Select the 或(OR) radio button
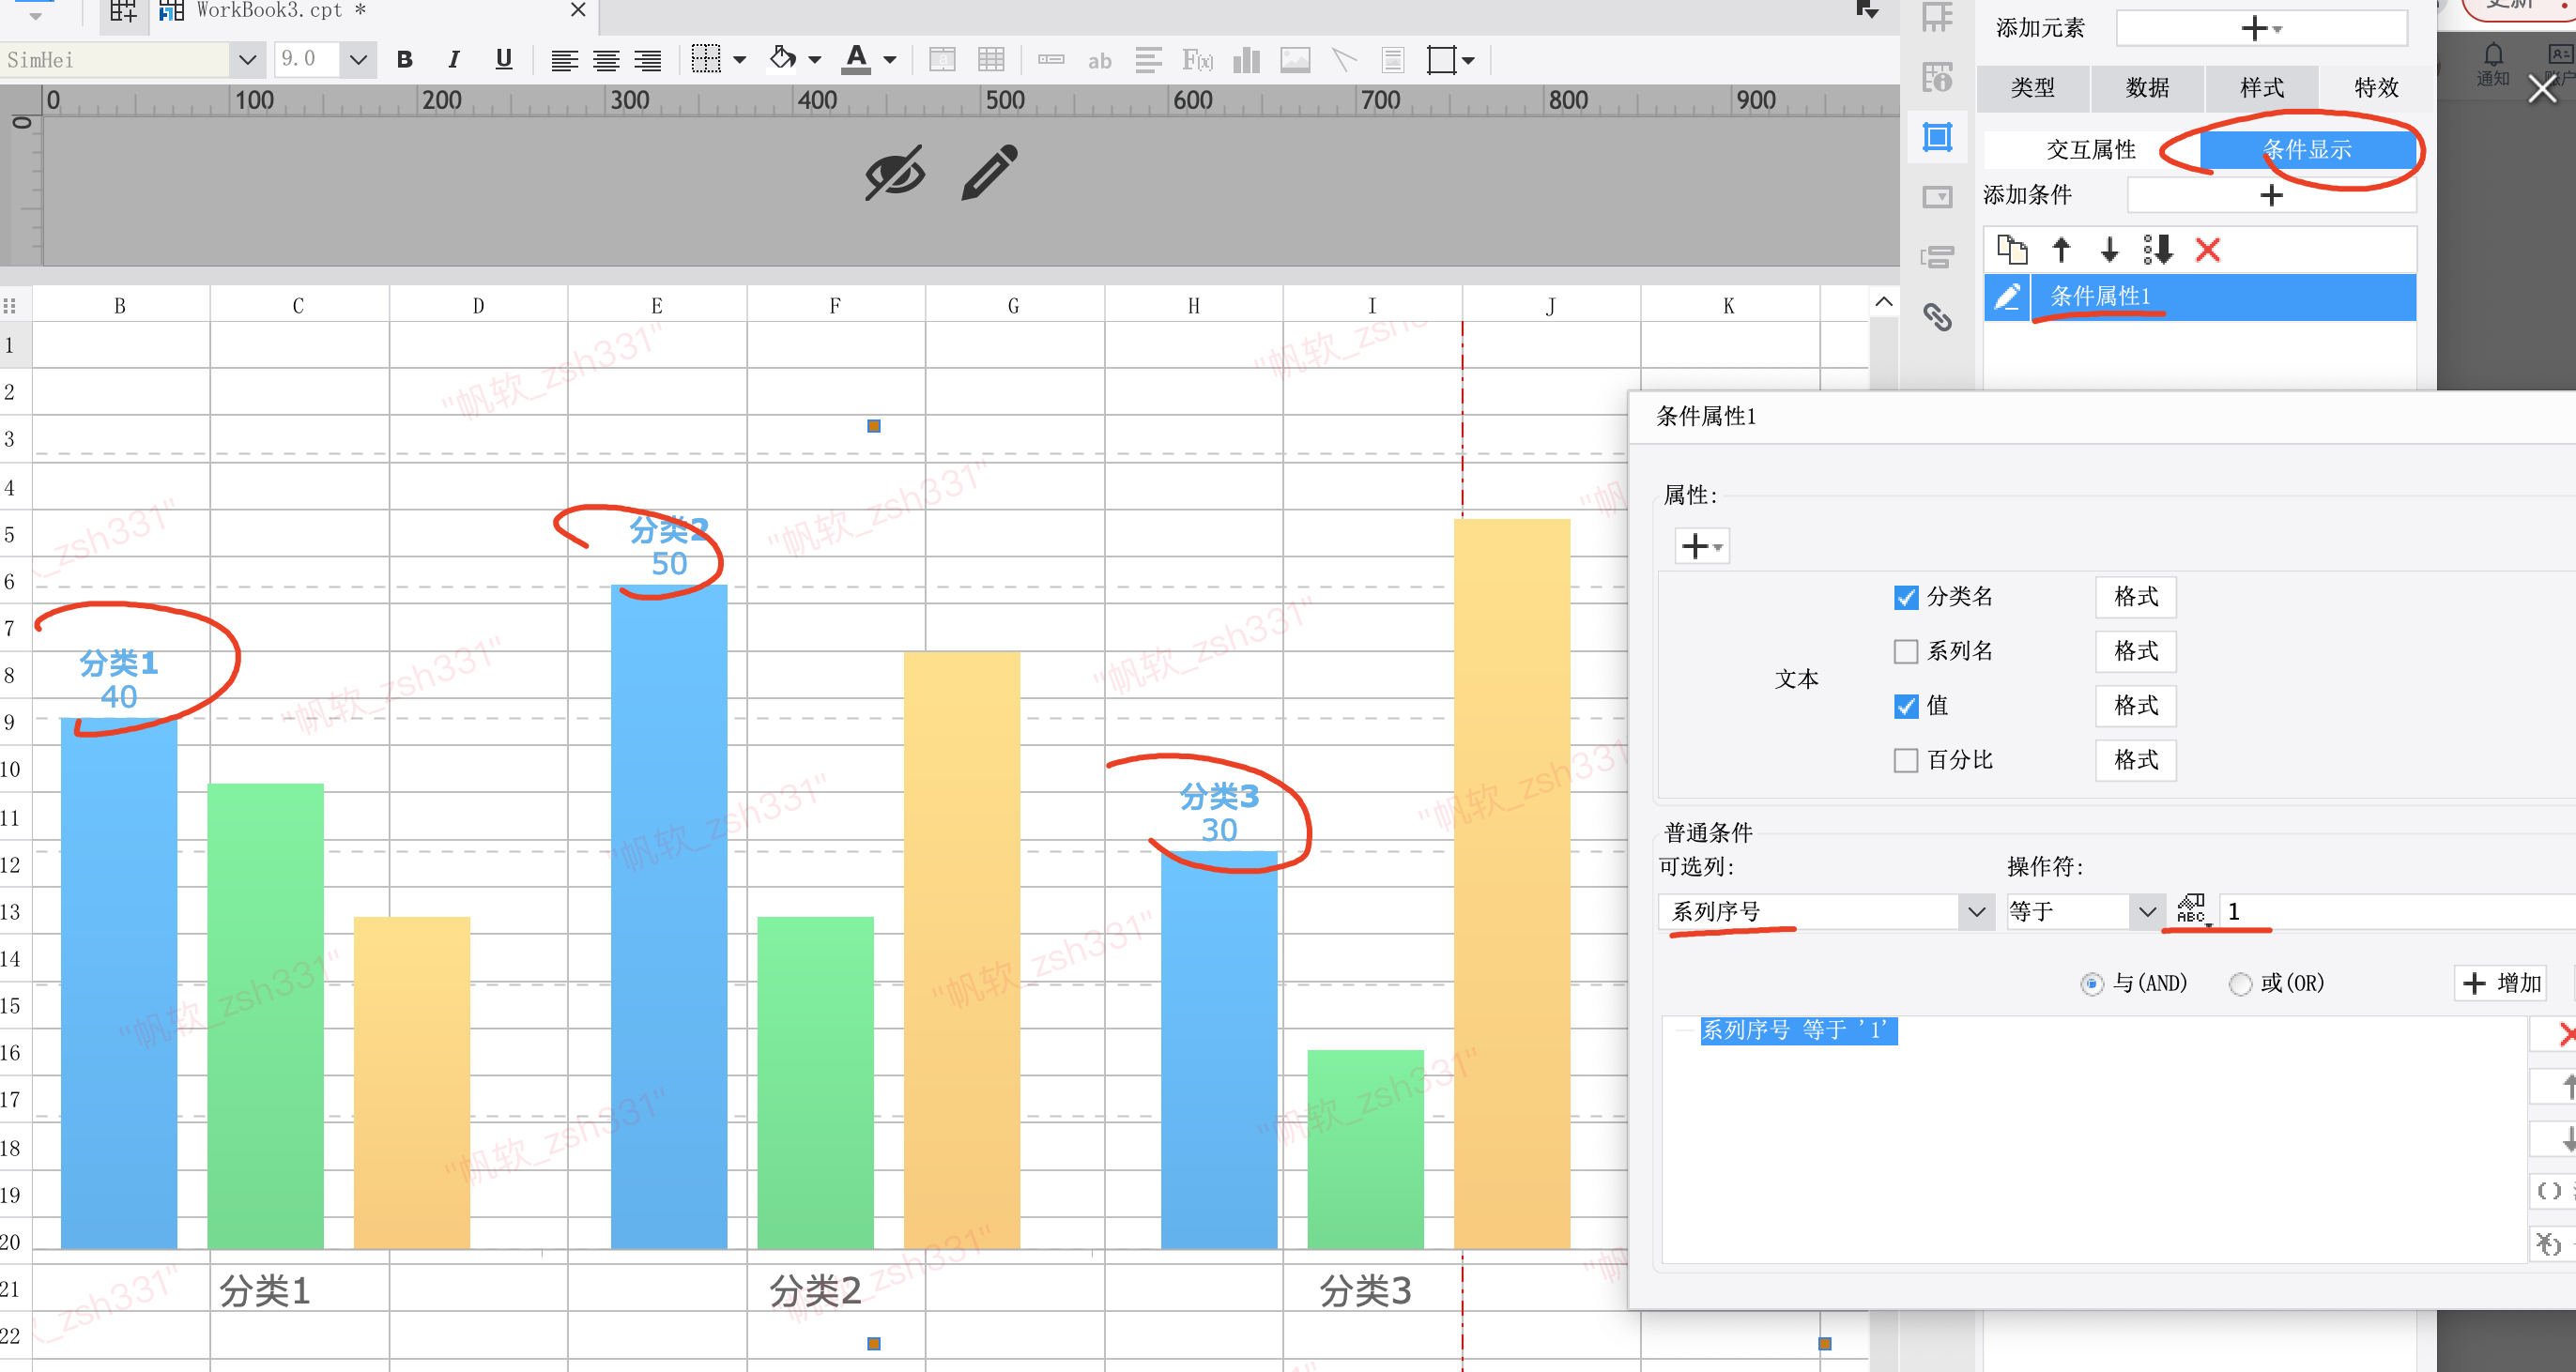 tap(2240, 984)
